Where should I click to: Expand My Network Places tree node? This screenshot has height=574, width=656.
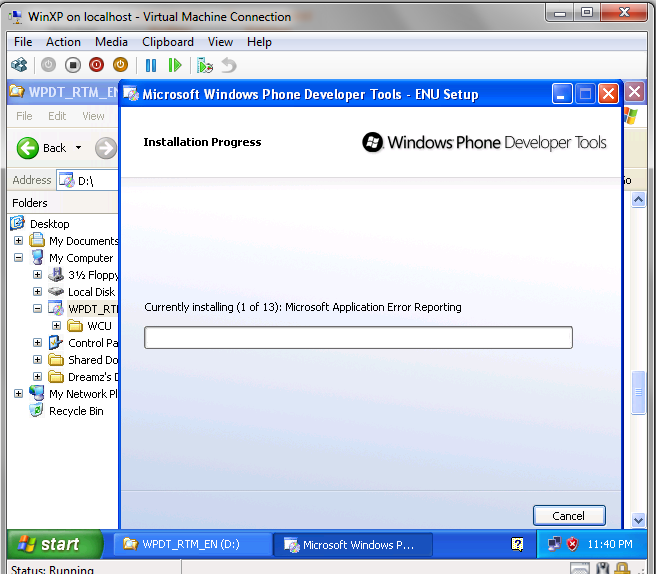tap(19, 394)
